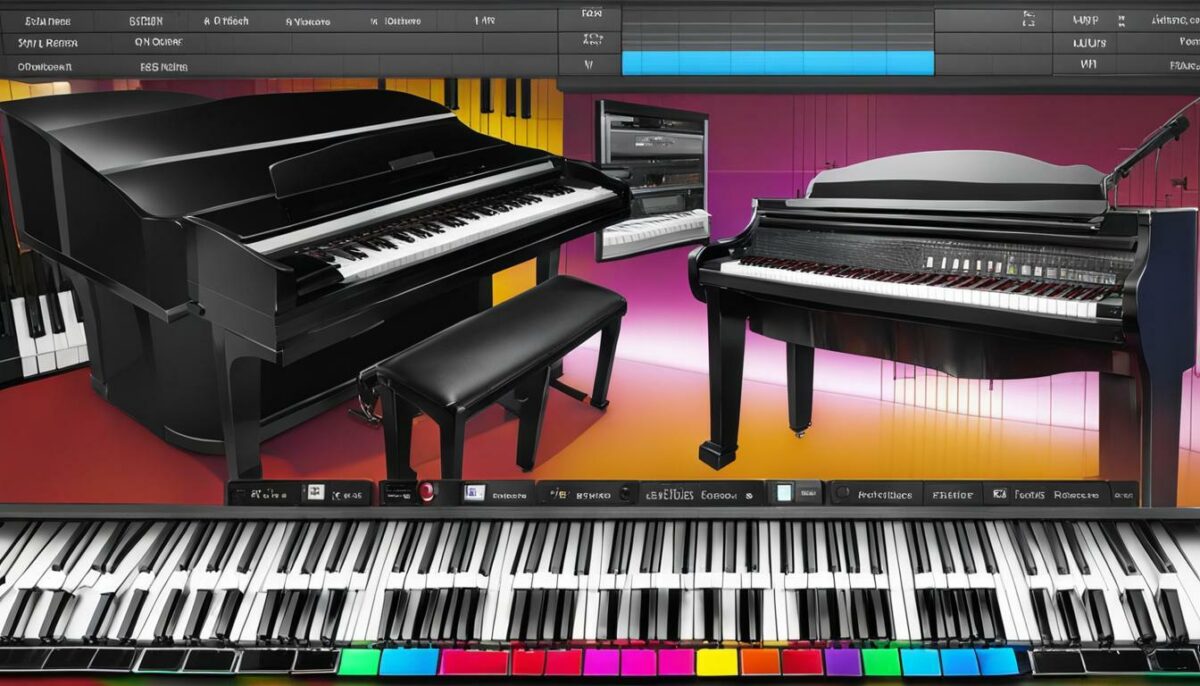Select the record LED icon in control strip
The height and width of the screenshot is (686, 1200).
(424, 490)
